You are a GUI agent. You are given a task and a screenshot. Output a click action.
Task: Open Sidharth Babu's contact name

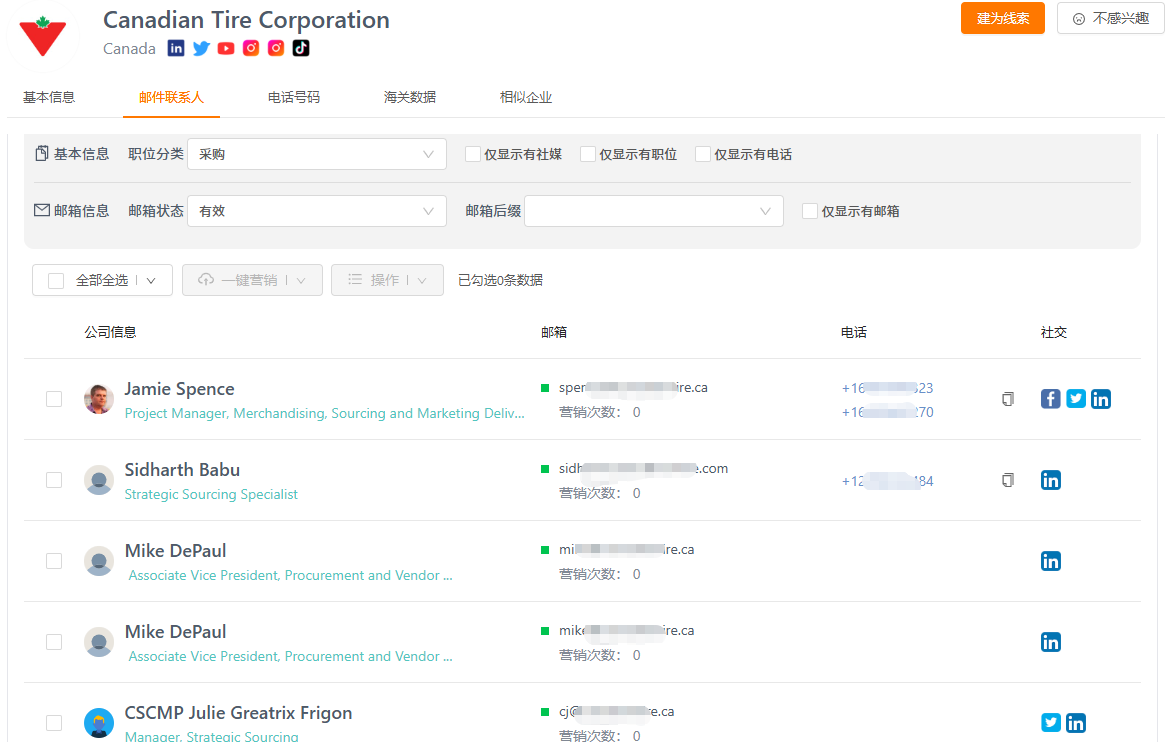182,470
